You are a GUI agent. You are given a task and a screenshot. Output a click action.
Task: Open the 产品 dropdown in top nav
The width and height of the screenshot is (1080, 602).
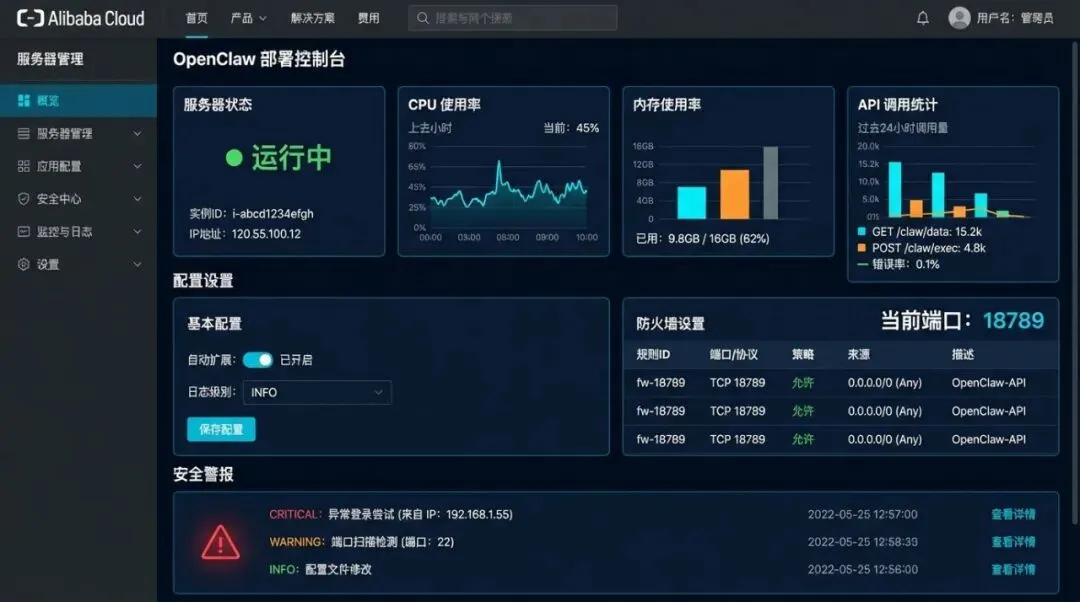[x=248, y=19]
